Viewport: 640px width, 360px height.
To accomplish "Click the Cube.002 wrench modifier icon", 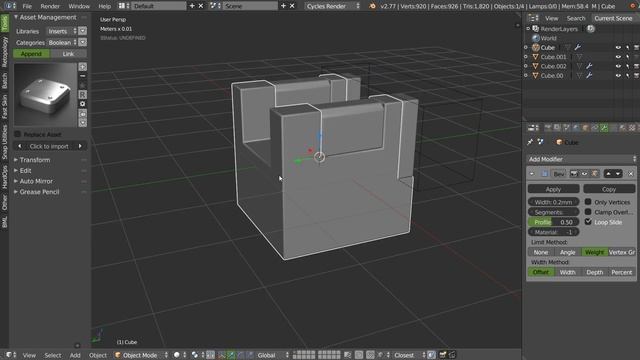I will [x=589, y=66].
